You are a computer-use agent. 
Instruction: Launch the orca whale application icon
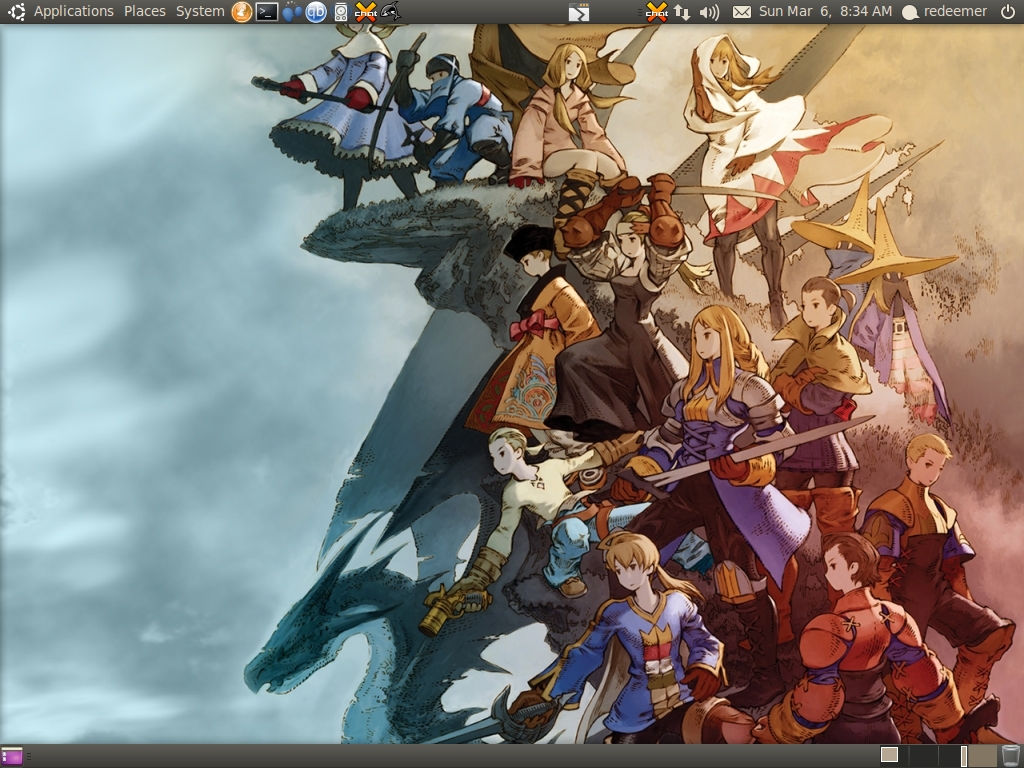(x=390, y=11)
